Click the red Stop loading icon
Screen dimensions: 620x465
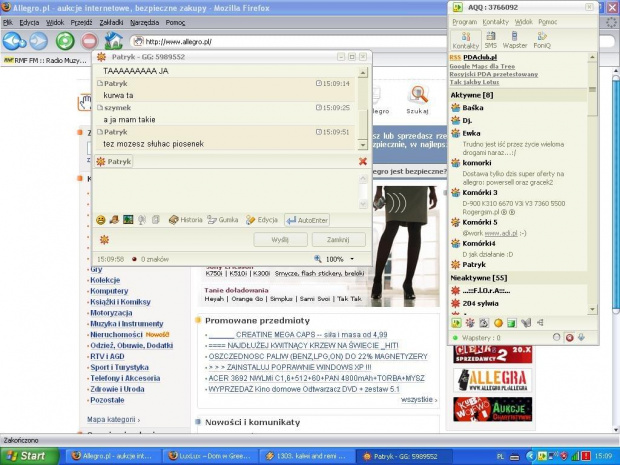coord(89,41)
